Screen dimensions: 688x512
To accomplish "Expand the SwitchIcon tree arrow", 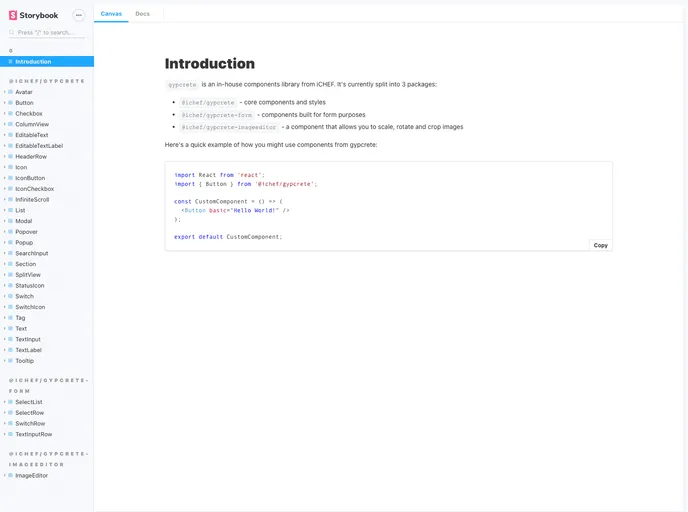I will (x=5, y=307).
